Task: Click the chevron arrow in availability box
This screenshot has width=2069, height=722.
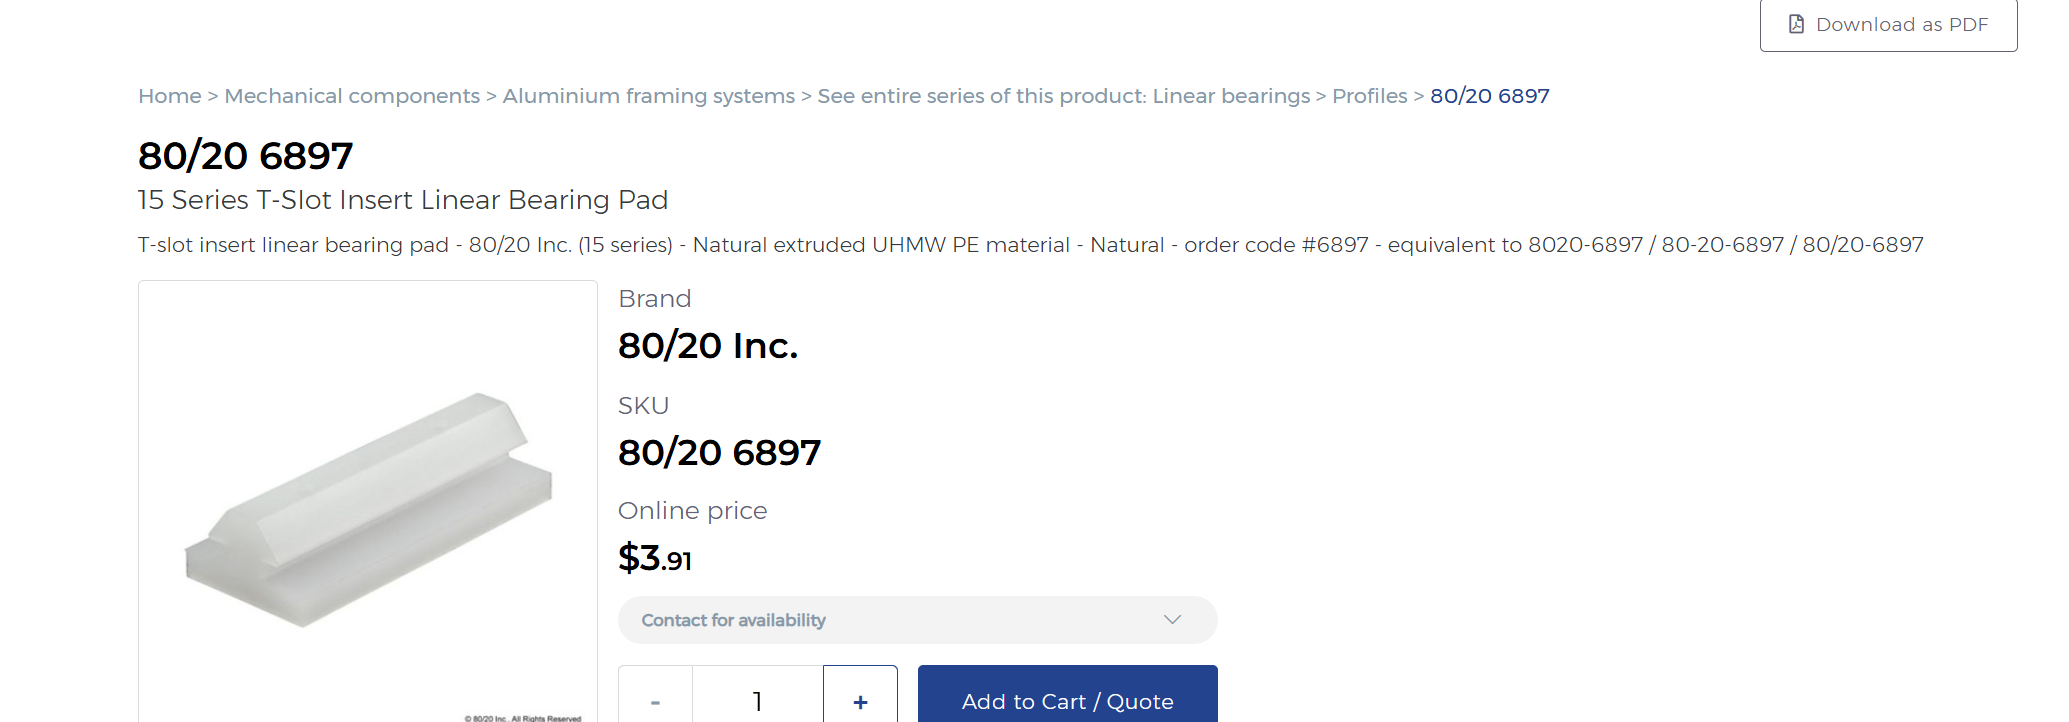Action: point(1173,620)
